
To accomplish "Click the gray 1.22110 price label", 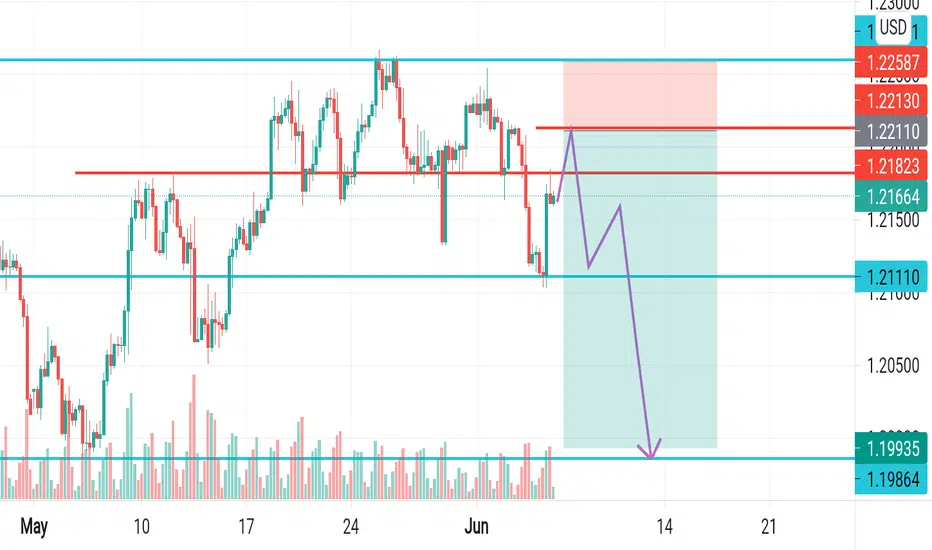I will [x=891, y=131].
